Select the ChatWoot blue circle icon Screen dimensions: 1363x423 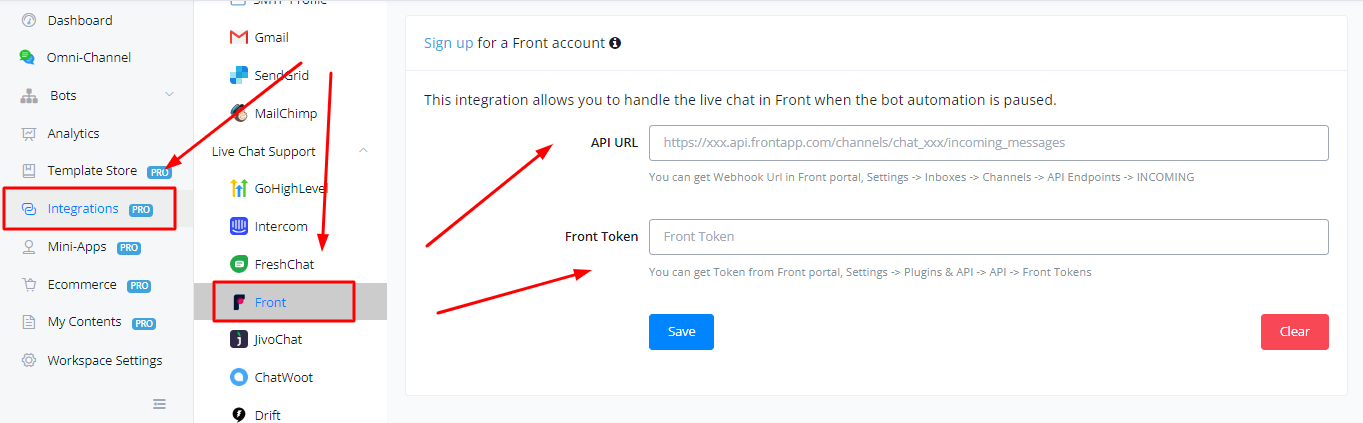point(238,377)
